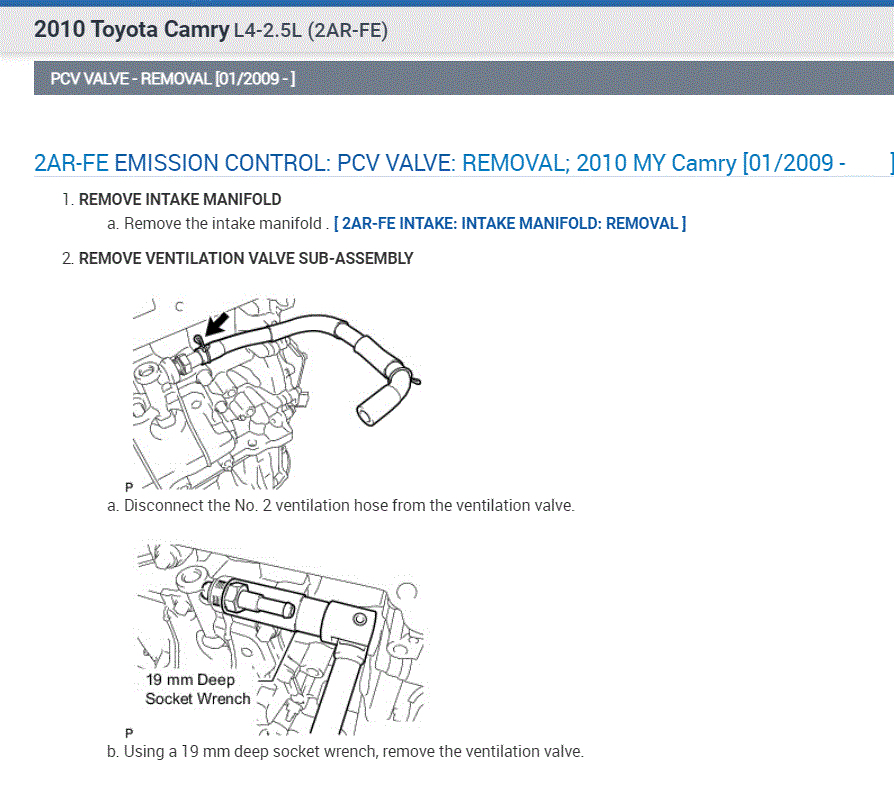Viewport: 894px width, 788px height.
Task: Select the '2010 Toyota Camry' title text
Action: [132, 29]
